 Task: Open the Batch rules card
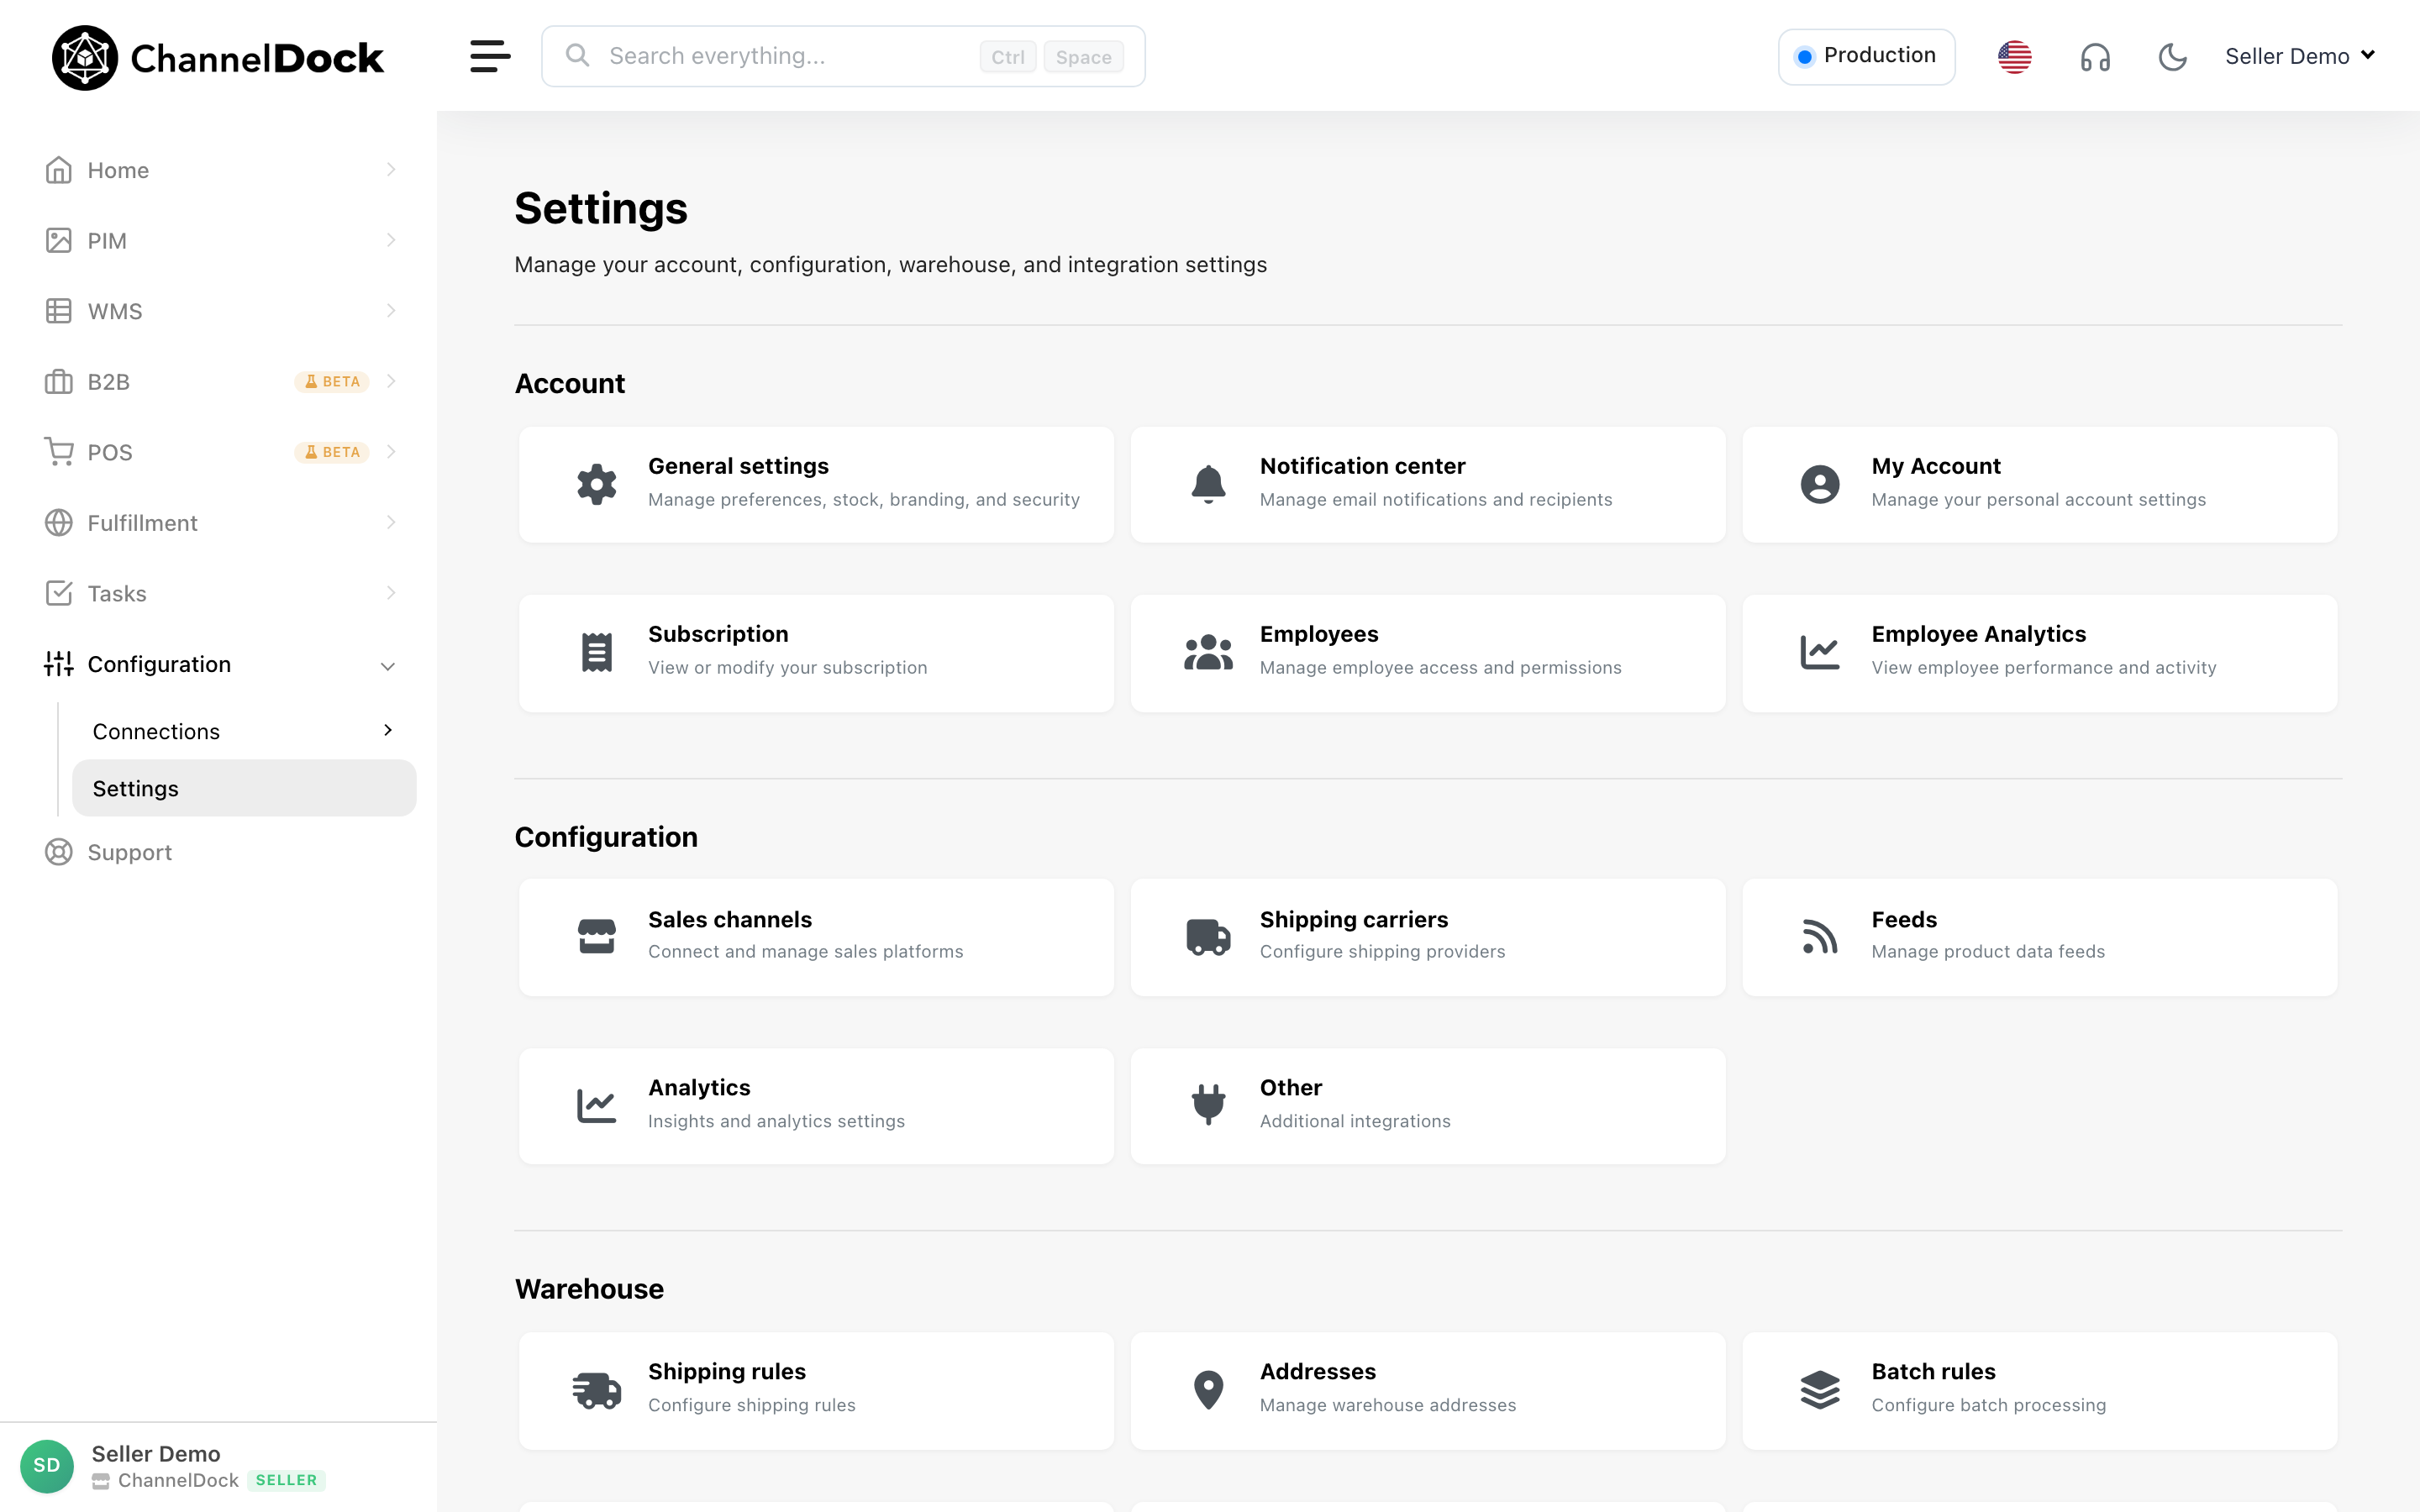click(x=2039, y=1390)
